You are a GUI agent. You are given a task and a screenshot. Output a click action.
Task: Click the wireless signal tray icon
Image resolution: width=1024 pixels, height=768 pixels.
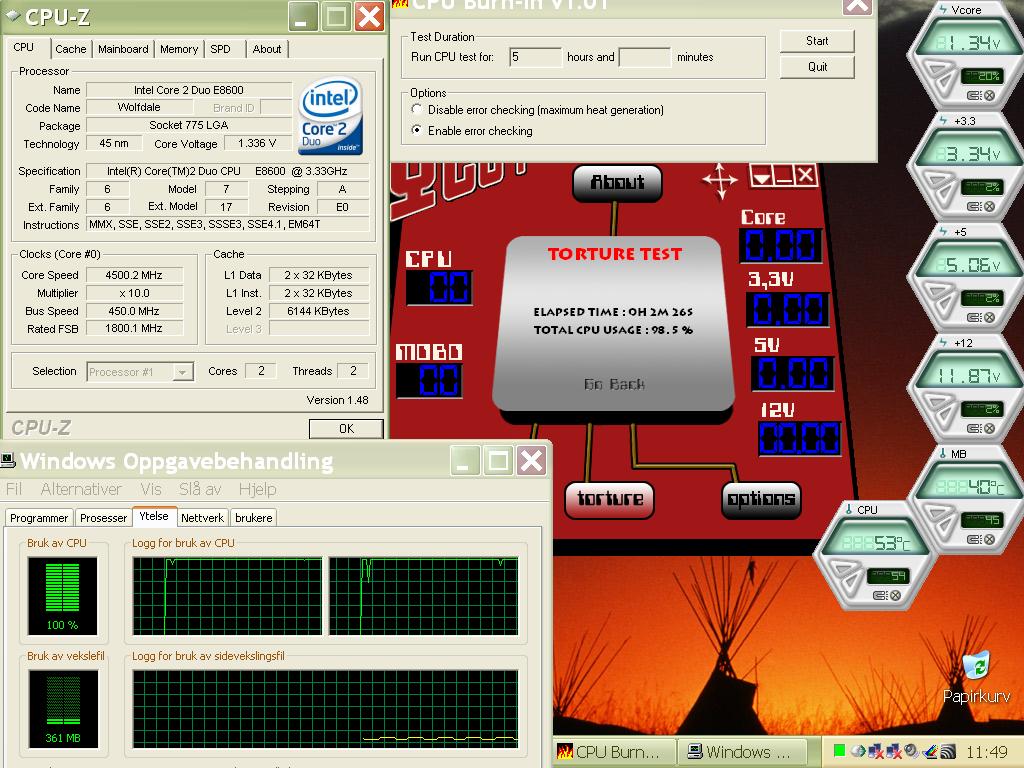(x=948, y=752)
